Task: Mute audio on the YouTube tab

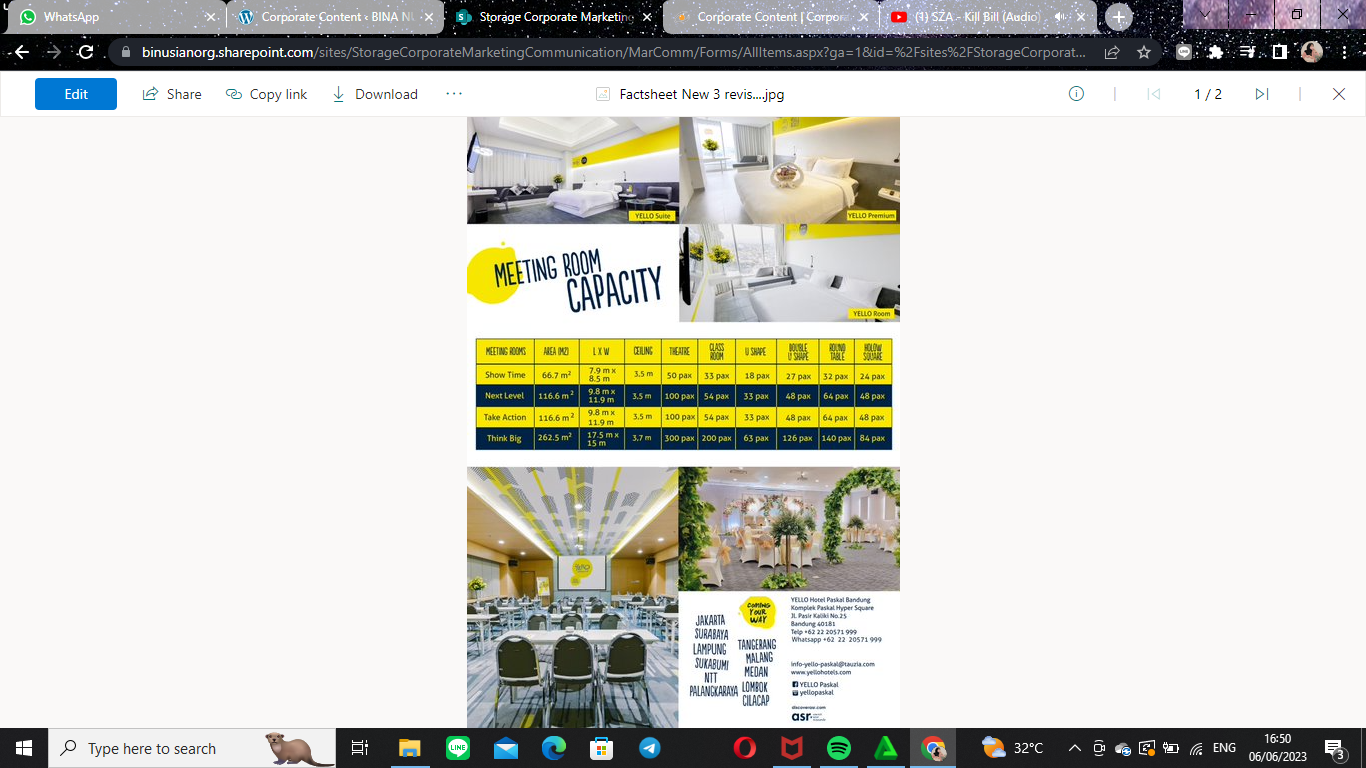Action: click(x=1059, y=17)
